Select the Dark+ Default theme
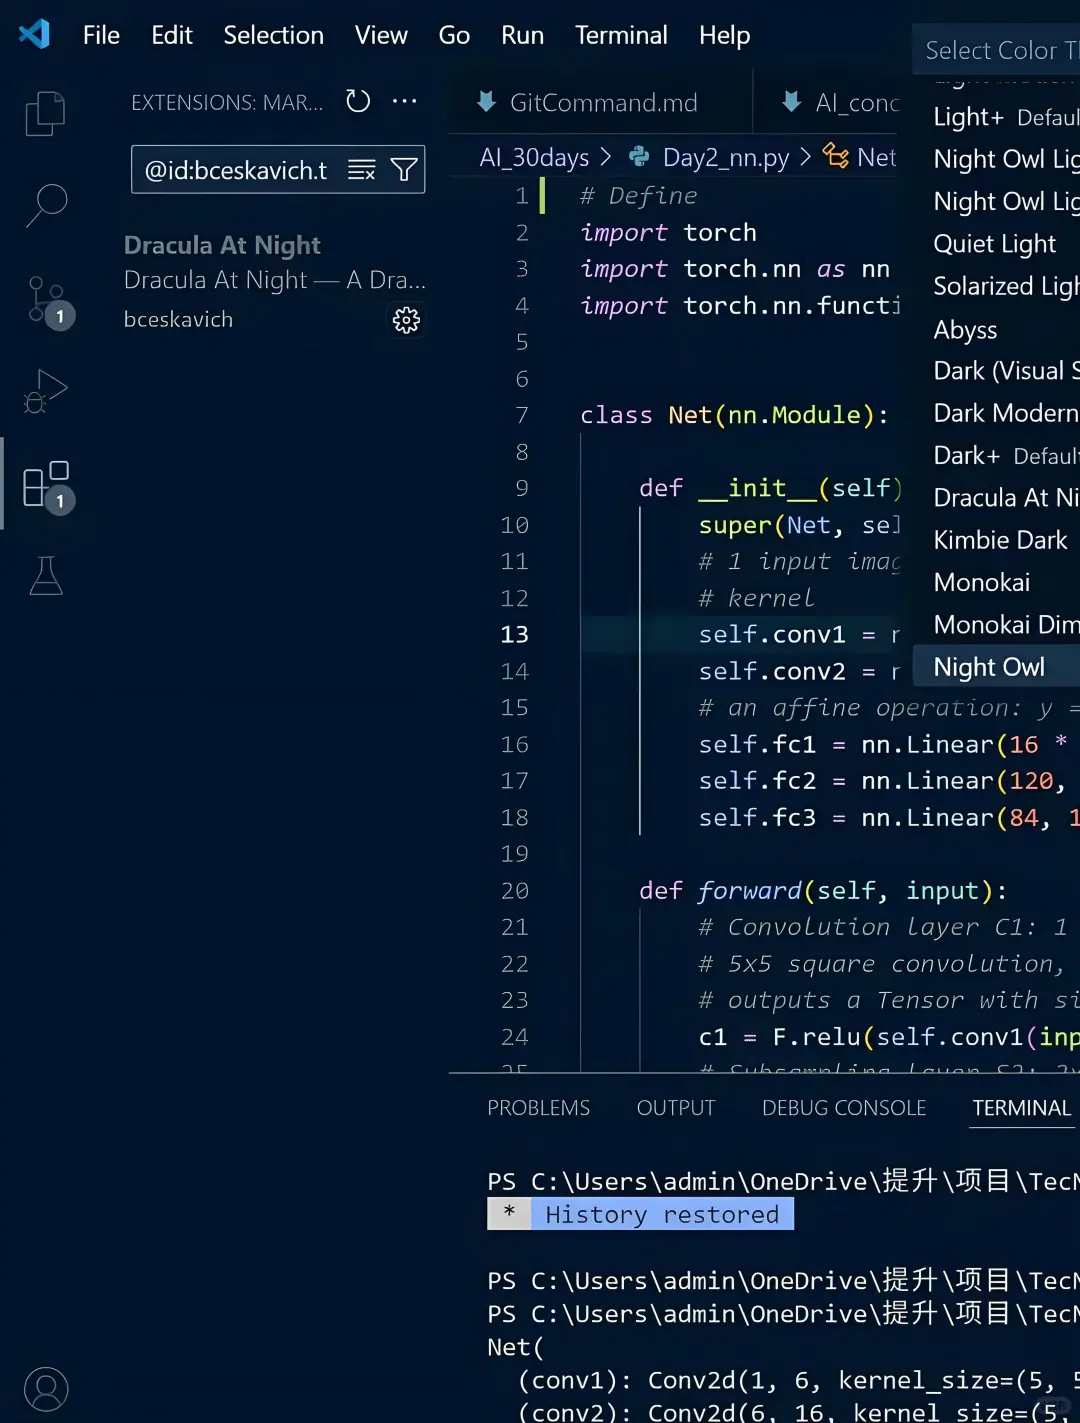The width and height of the screenshot is (1080, 1423). pyautogui.click(x=997, y=456)
